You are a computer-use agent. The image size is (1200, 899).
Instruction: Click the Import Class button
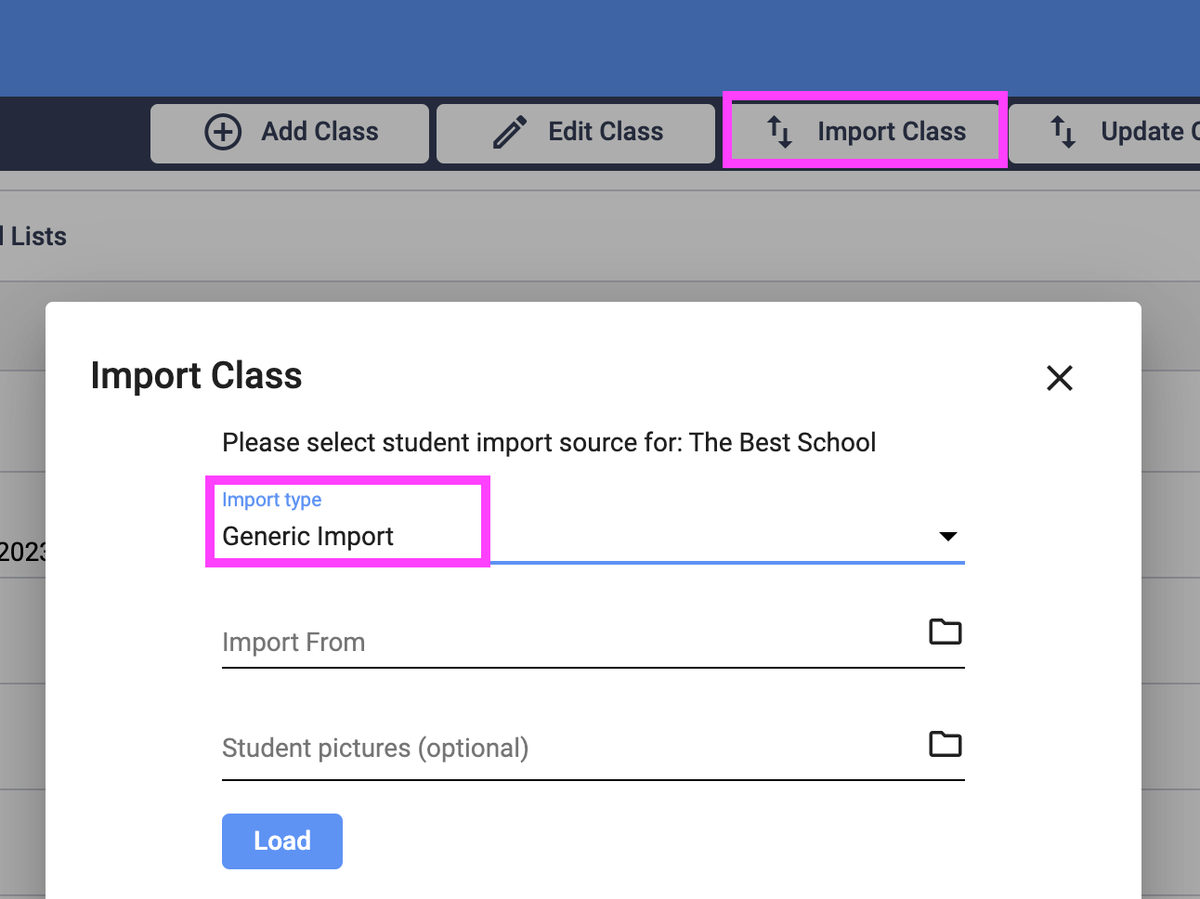(864, 133)
